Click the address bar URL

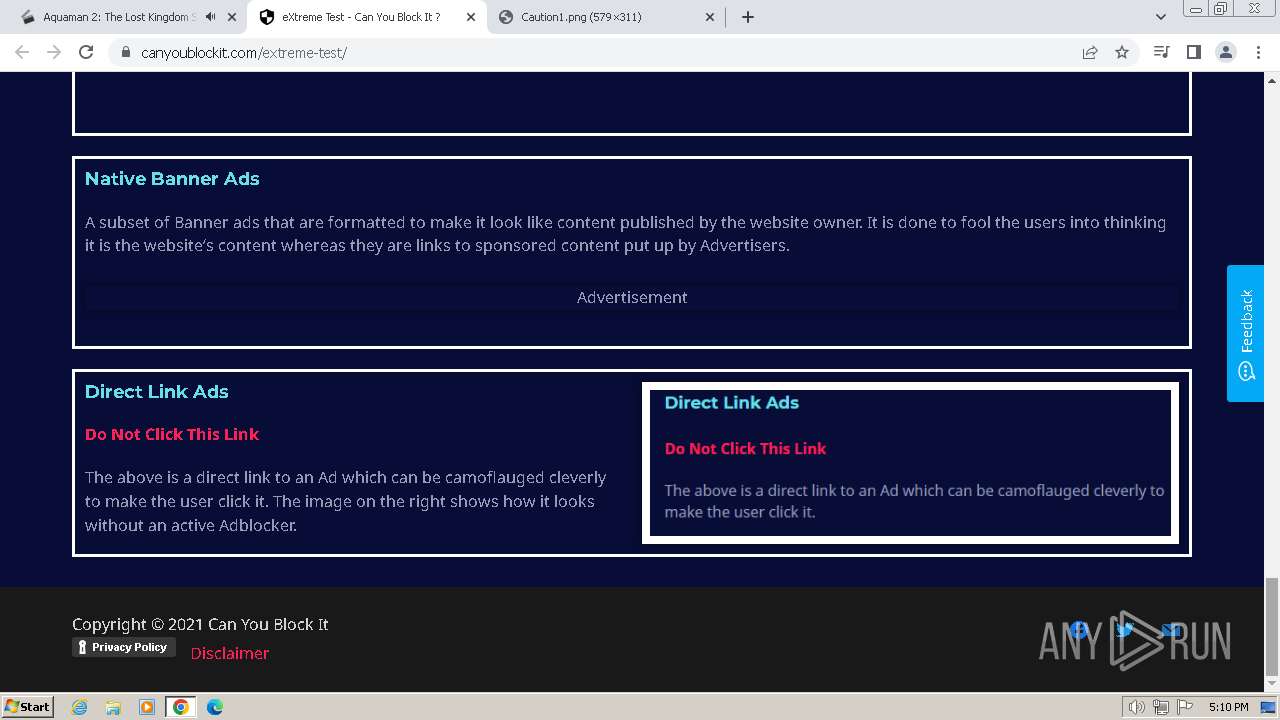244,52
